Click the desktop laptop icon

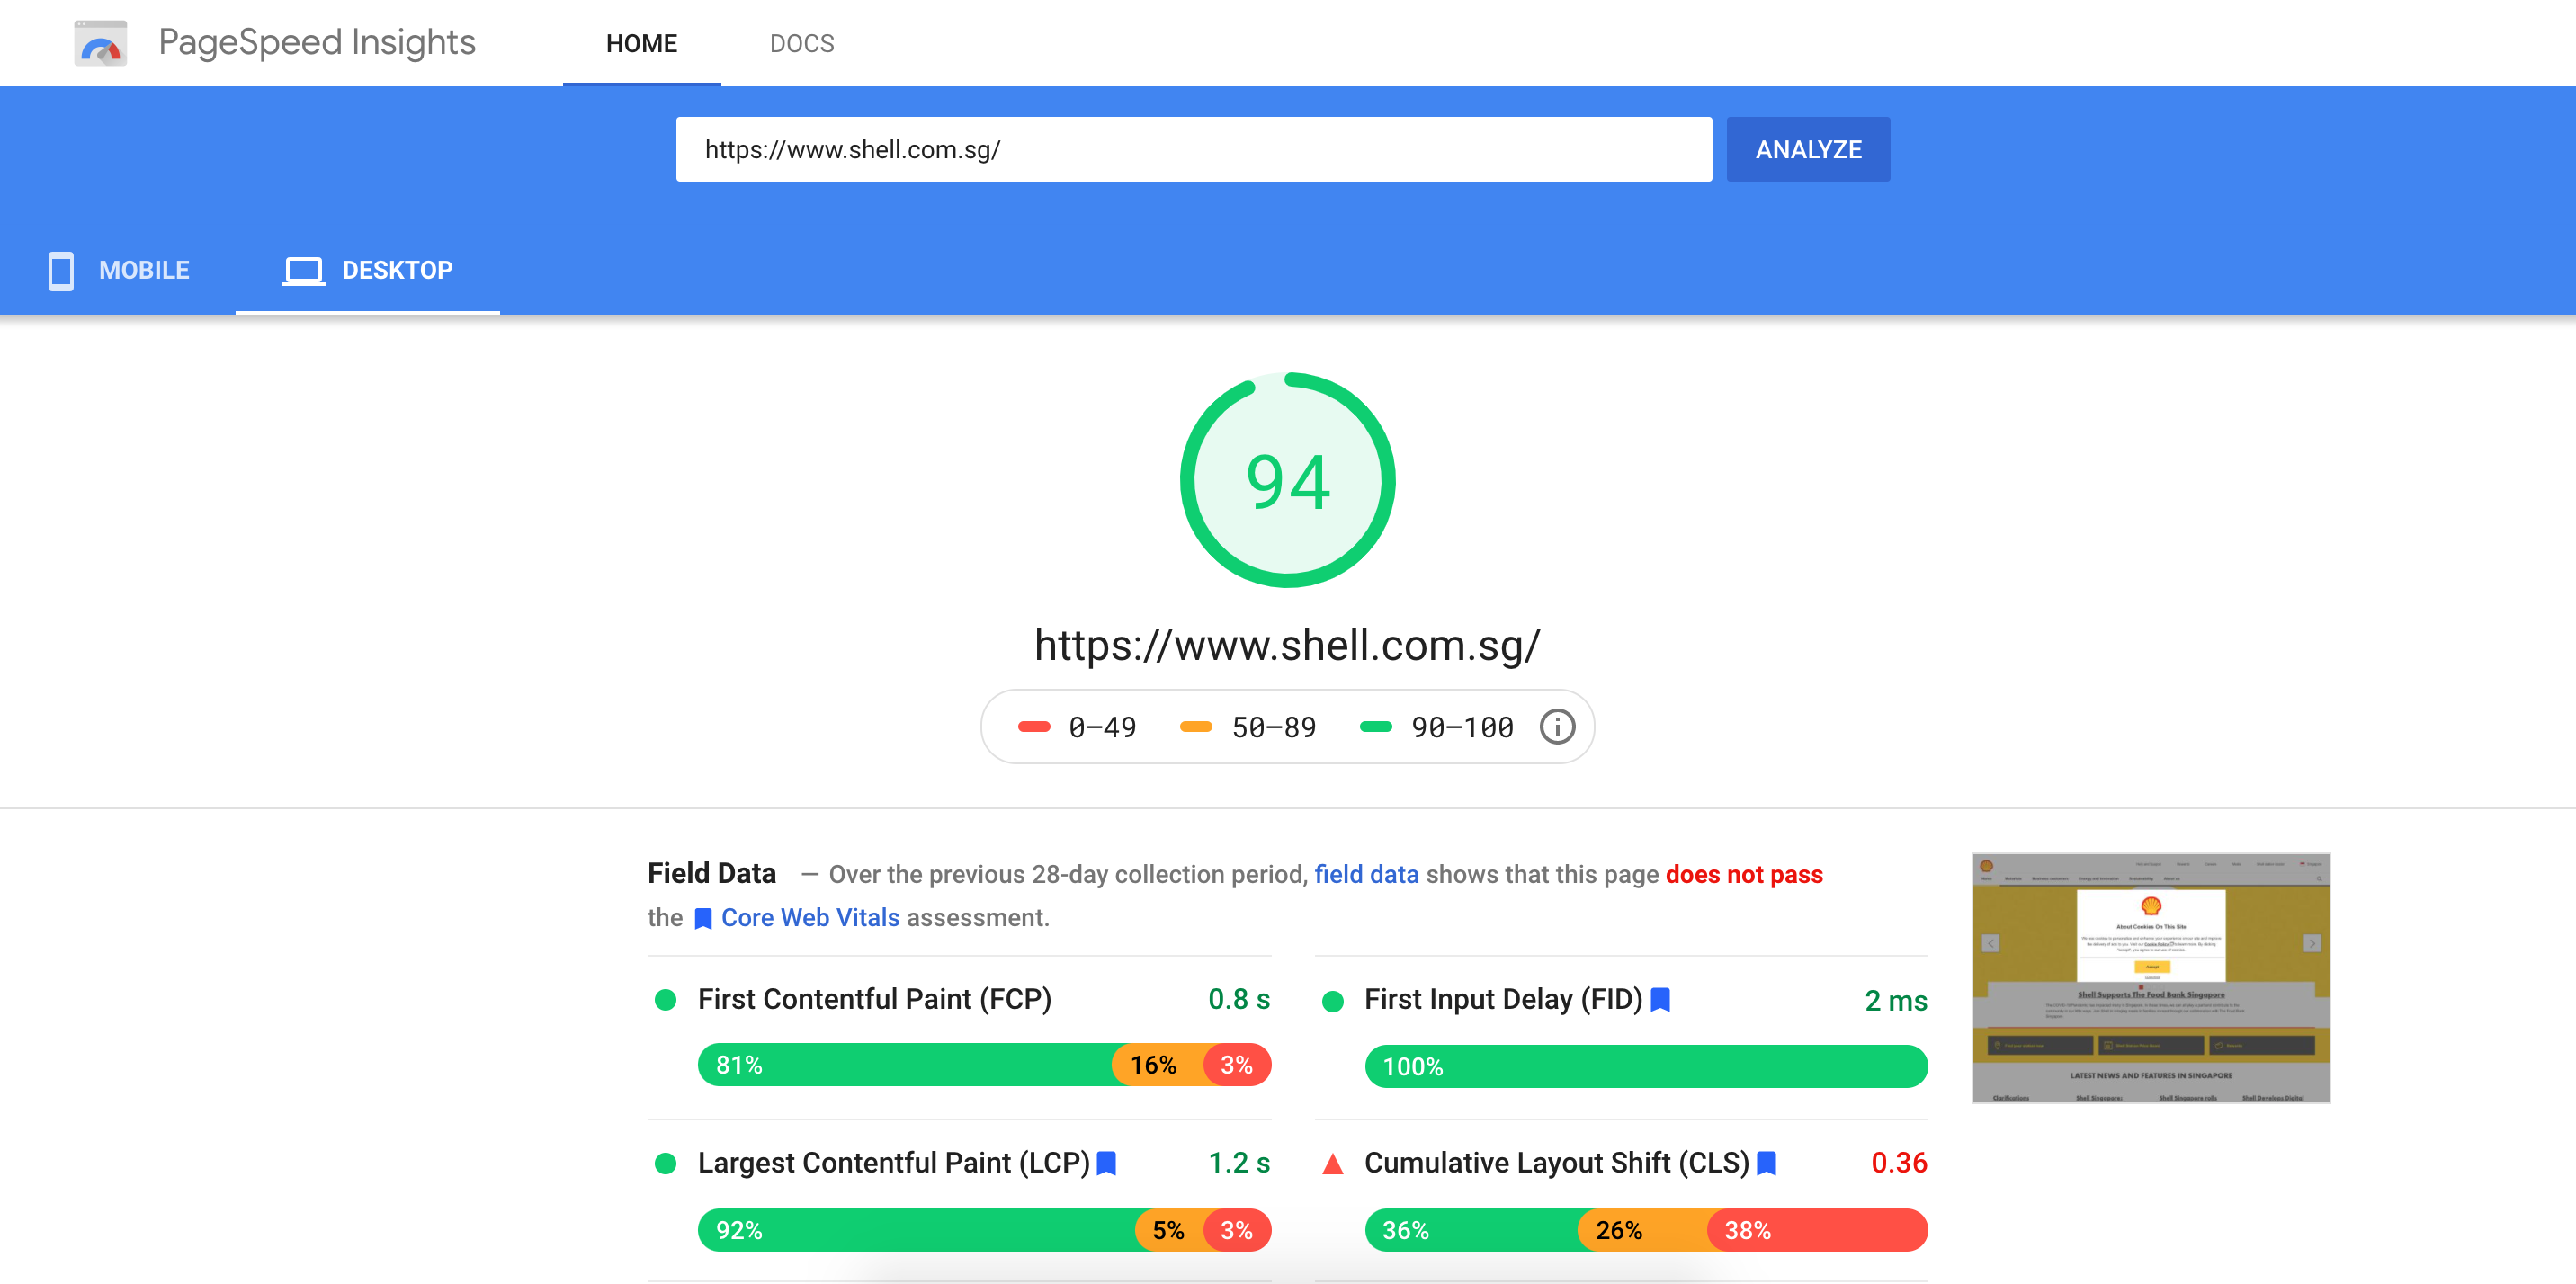[x=303, y=270]
